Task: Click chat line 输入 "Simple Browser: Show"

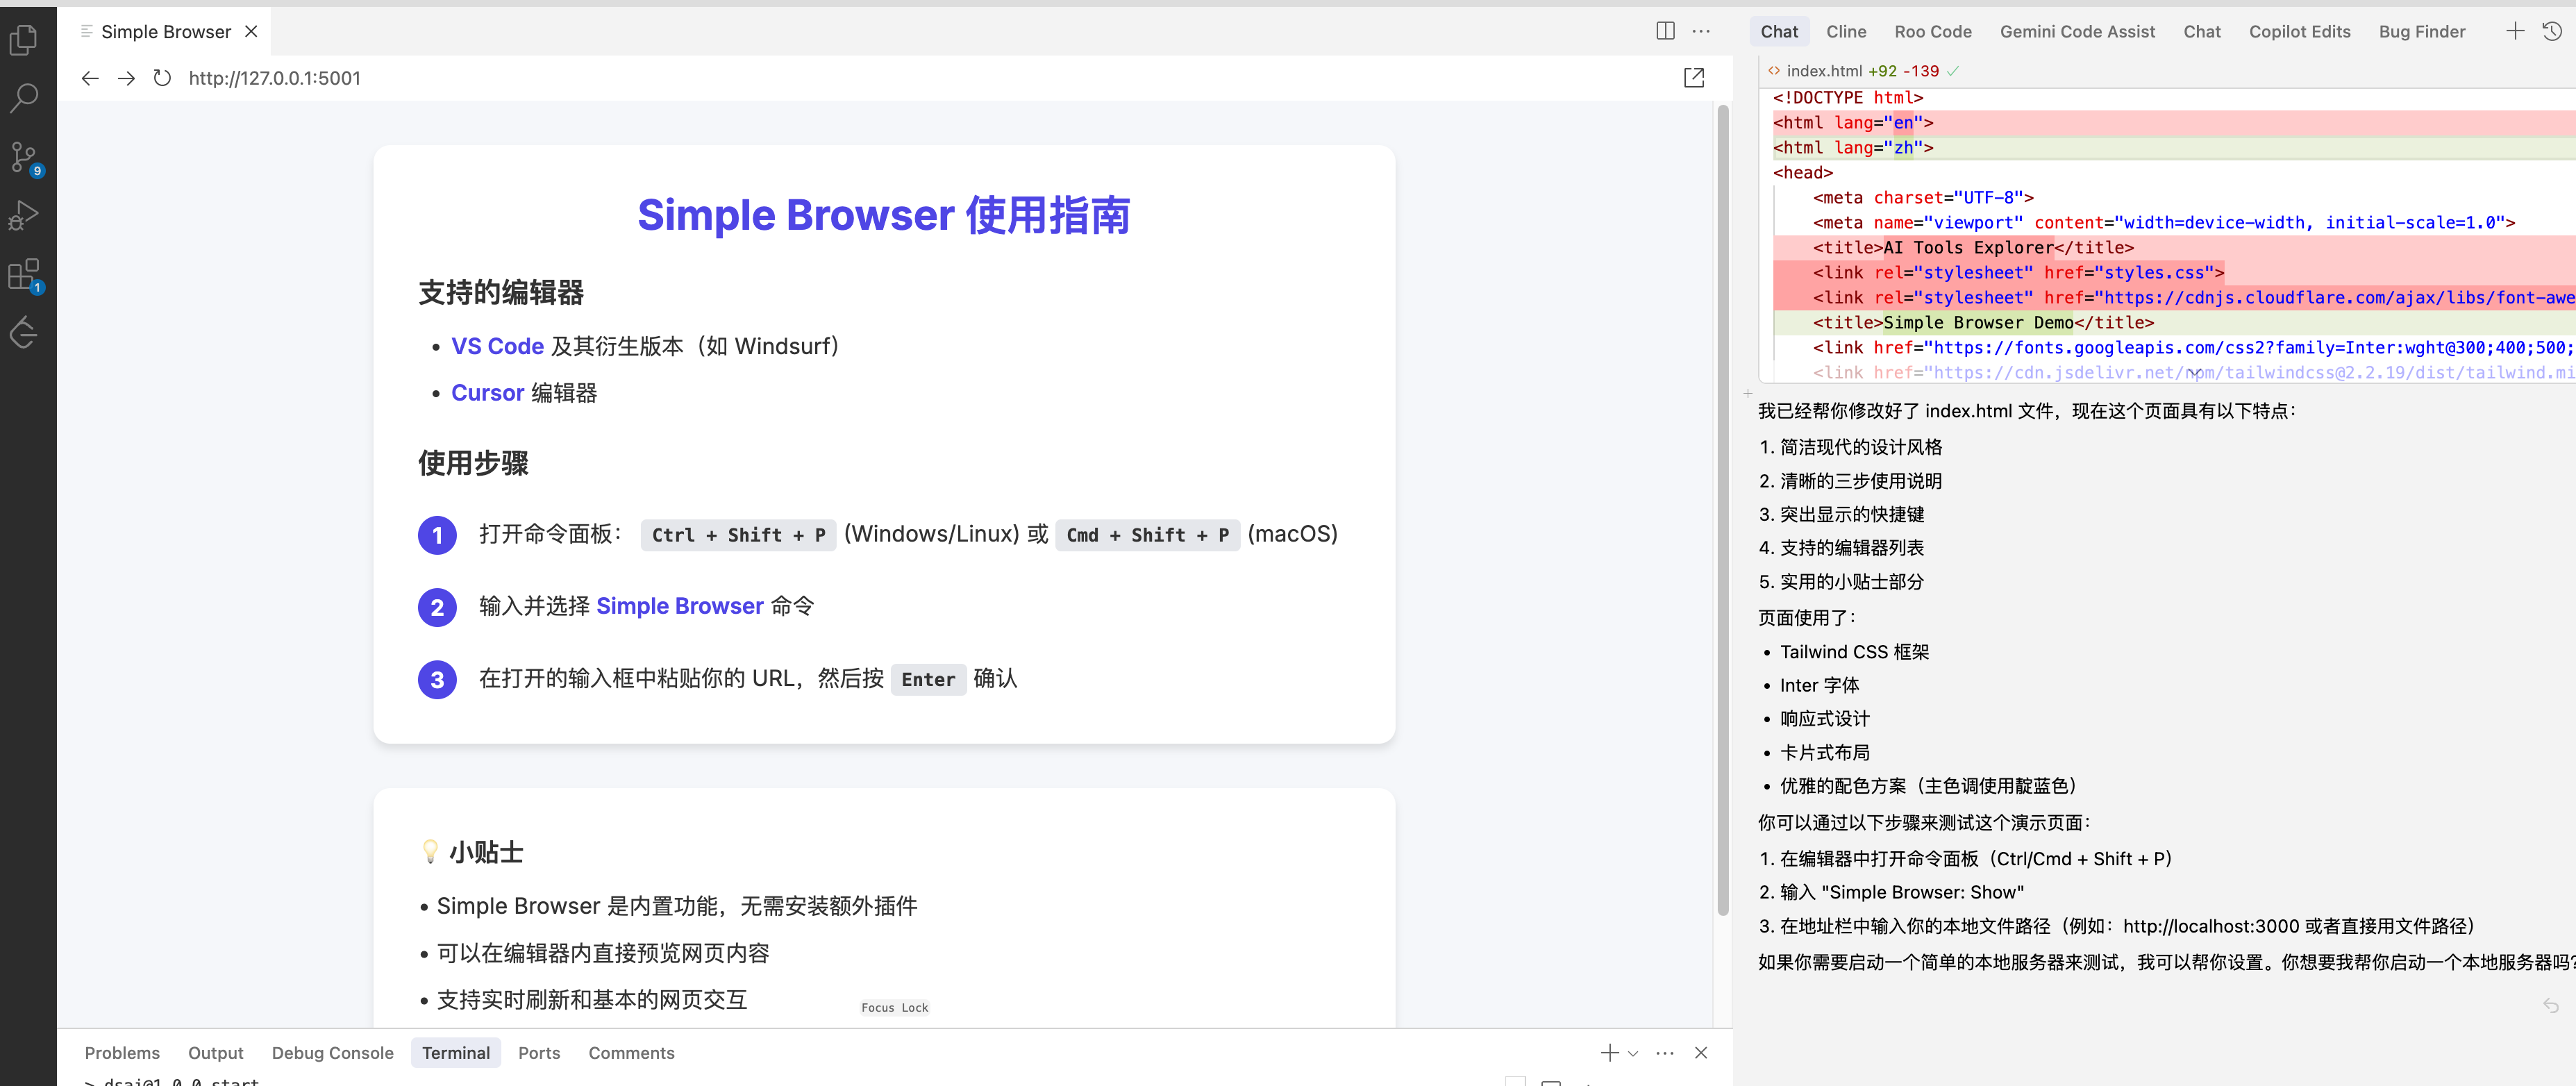Action: point(1901,892)
